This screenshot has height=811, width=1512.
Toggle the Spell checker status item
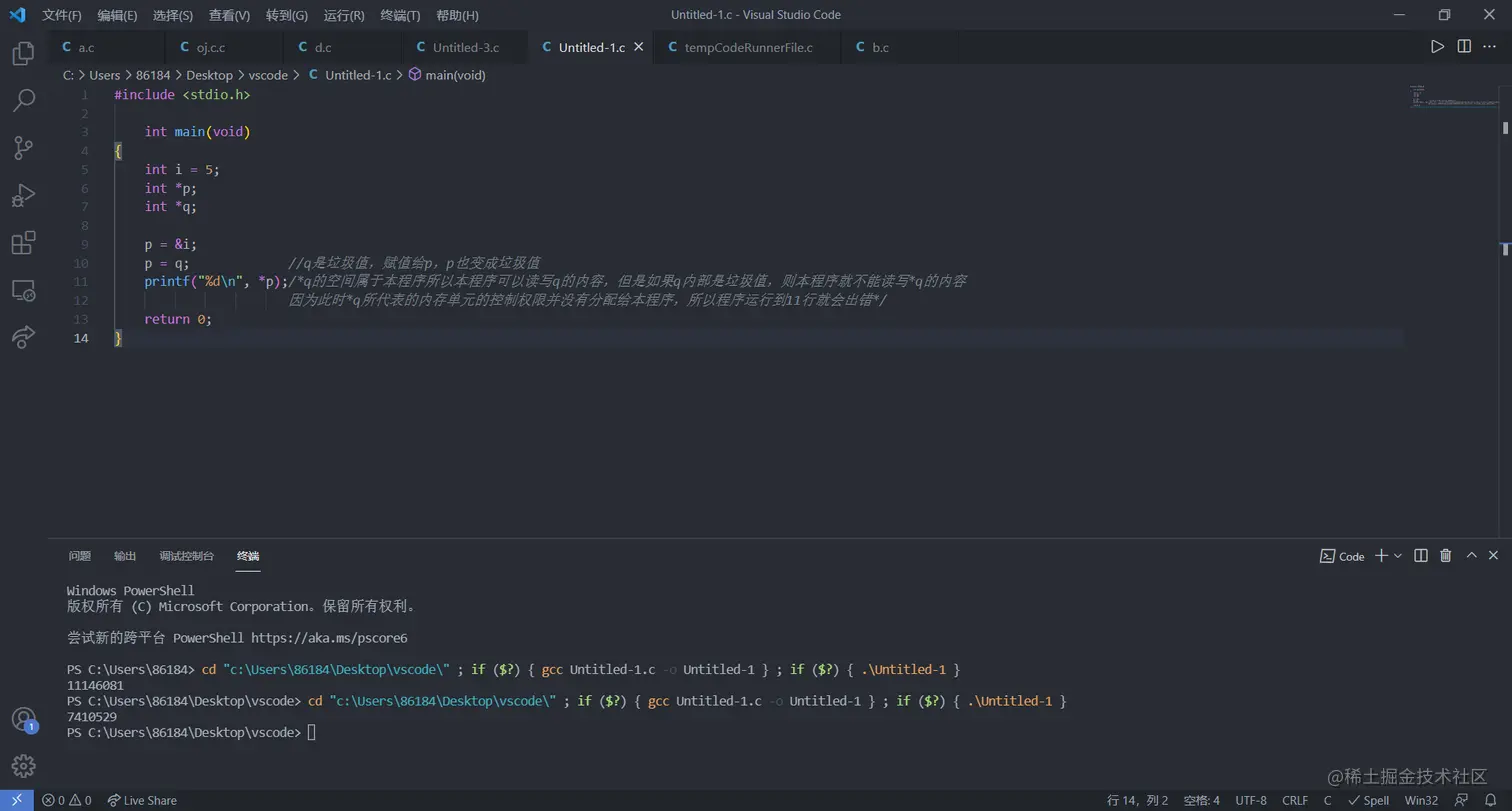pyautogui.click(x=1368, y=800)
